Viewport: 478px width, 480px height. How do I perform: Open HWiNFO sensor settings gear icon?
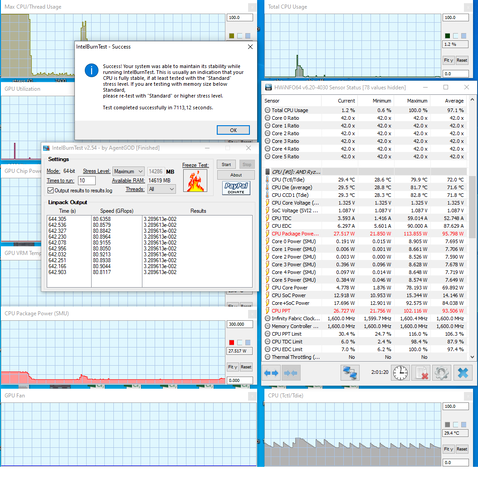tap(442, 373)
